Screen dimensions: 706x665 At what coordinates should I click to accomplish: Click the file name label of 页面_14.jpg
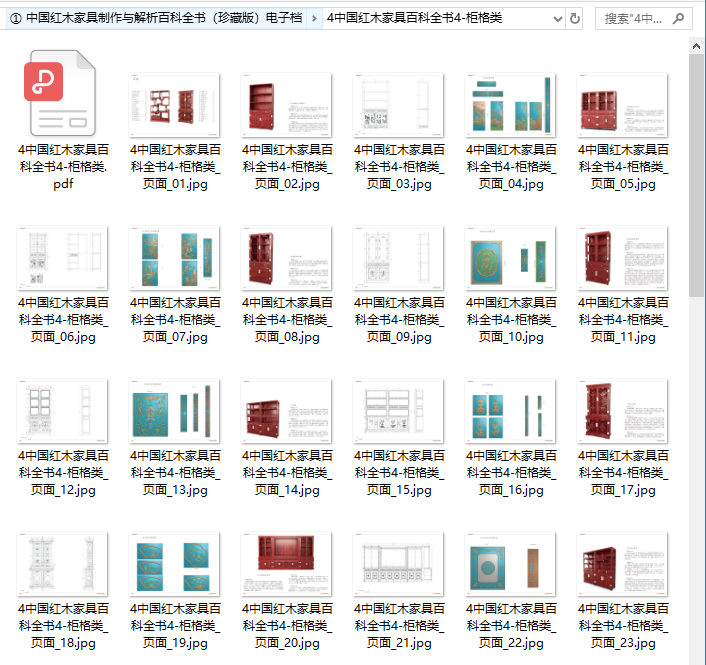pyautogui.click(x=287, y=473)
